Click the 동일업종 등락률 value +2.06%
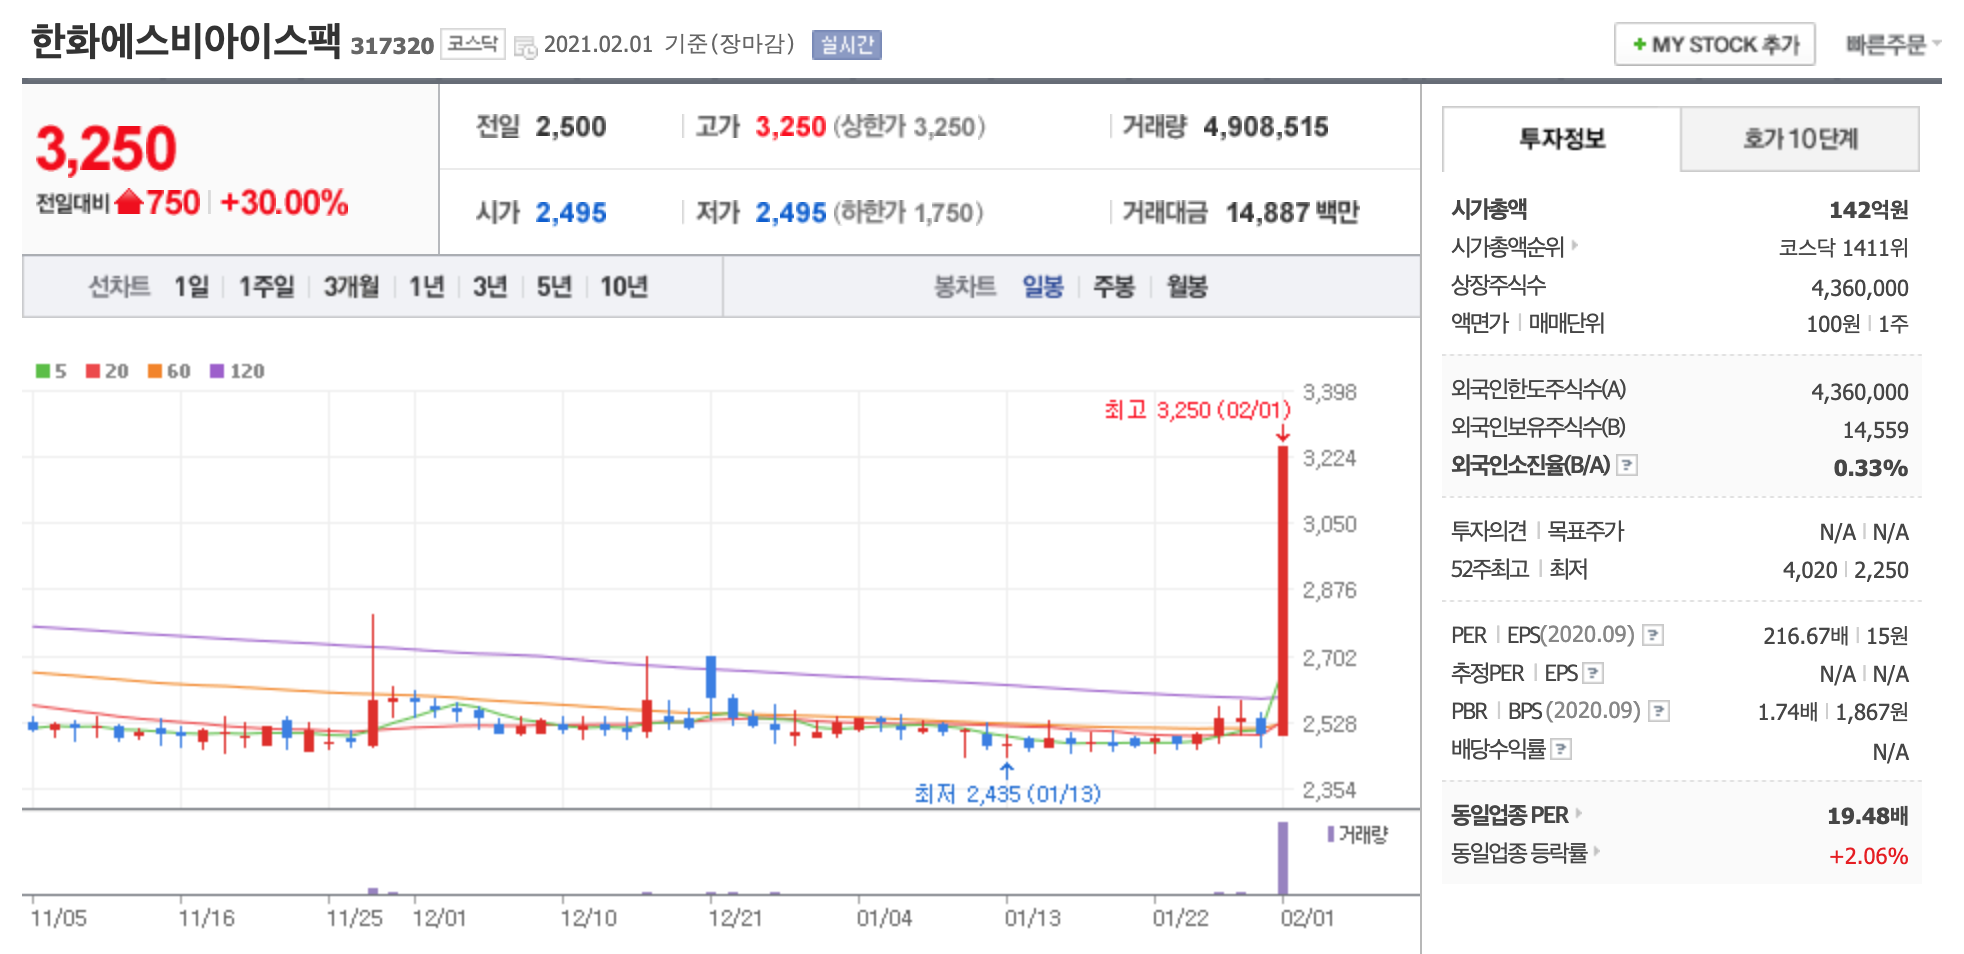Image resolution: width=1964 pixels, height=954 pixels. (1868, 856)
